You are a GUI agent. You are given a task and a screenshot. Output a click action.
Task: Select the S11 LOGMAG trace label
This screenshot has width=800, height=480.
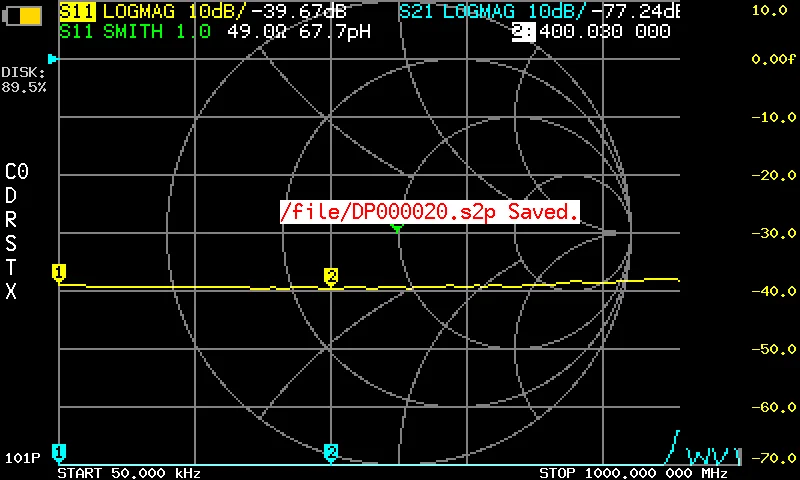click(x=152, y=11)
